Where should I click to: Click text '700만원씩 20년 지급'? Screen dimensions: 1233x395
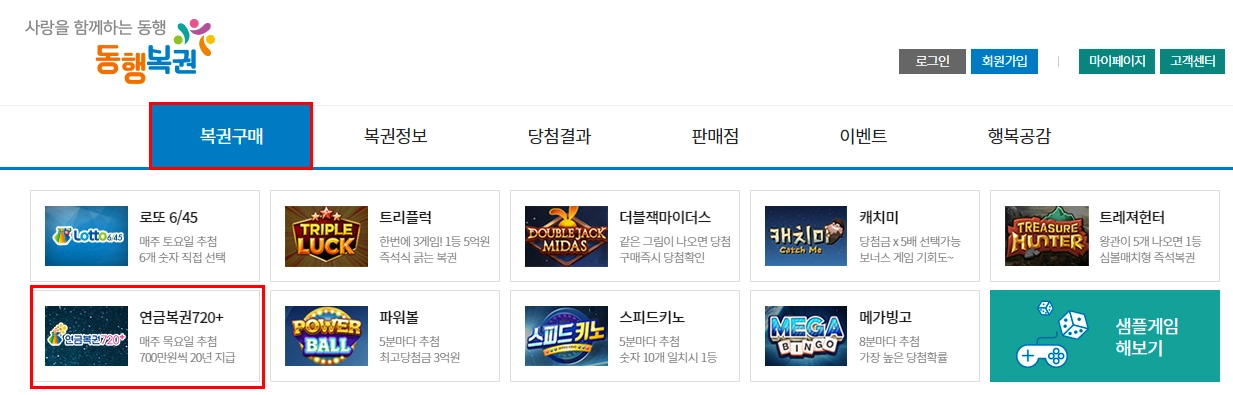tap(187, 357)
